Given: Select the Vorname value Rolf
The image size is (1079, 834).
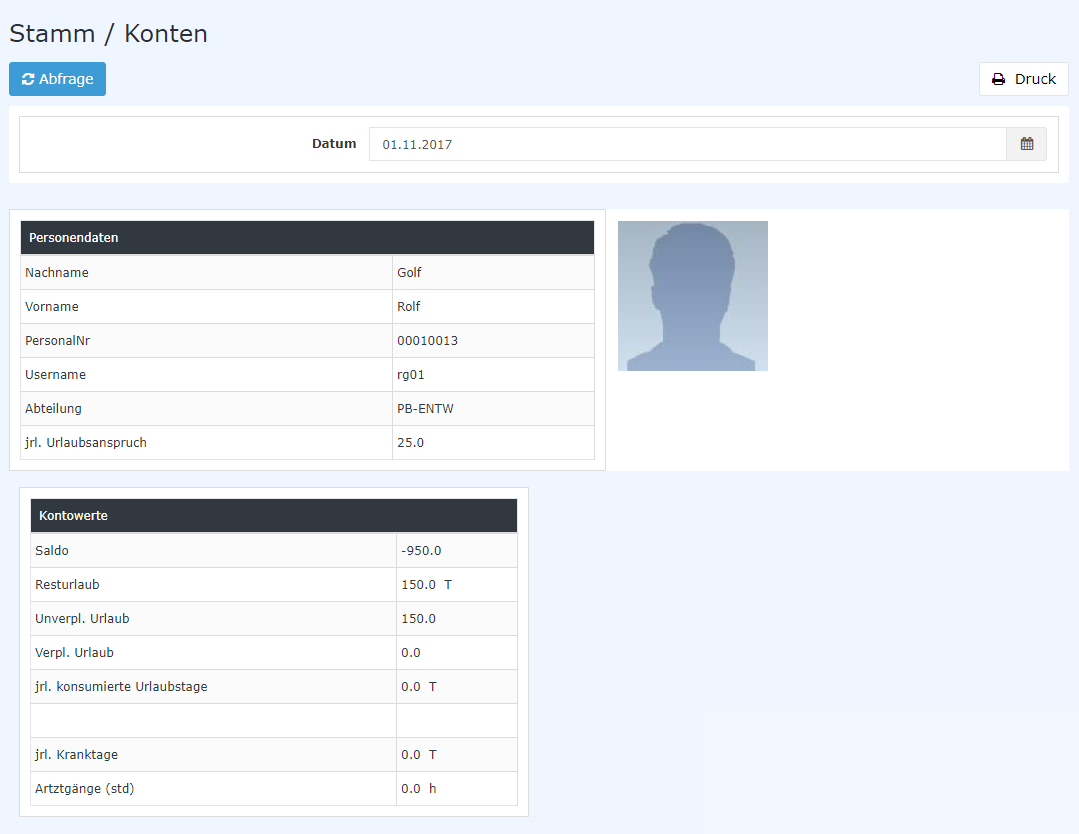Looking at the screenshot, I should click(x=409, y=307).
